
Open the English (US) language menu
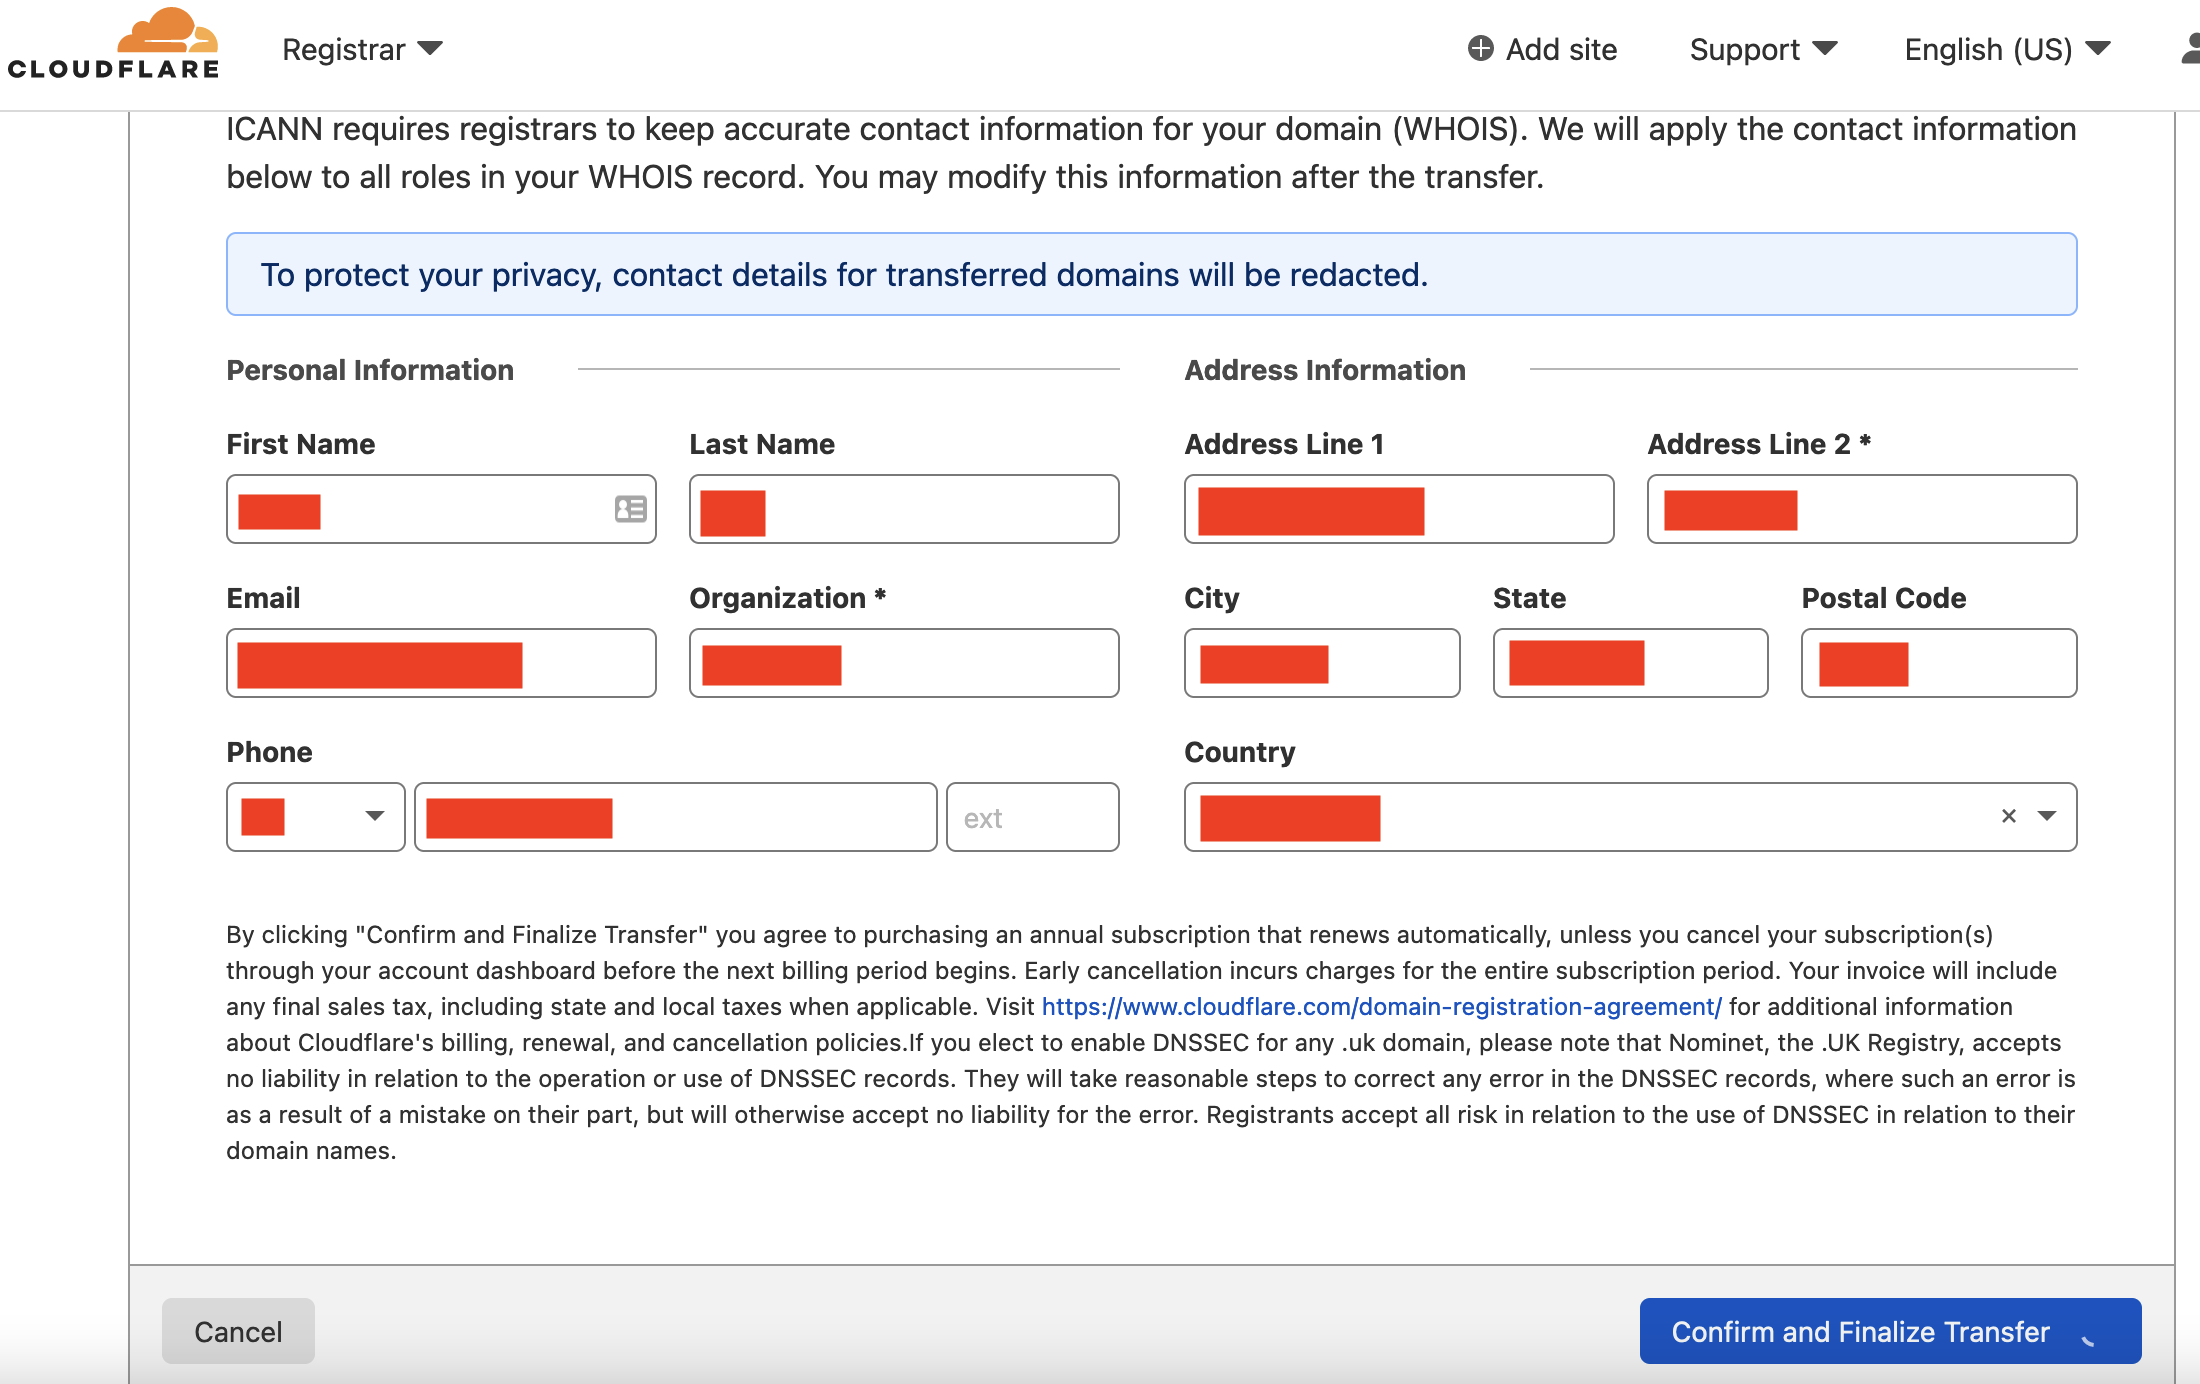point(2007,49)
